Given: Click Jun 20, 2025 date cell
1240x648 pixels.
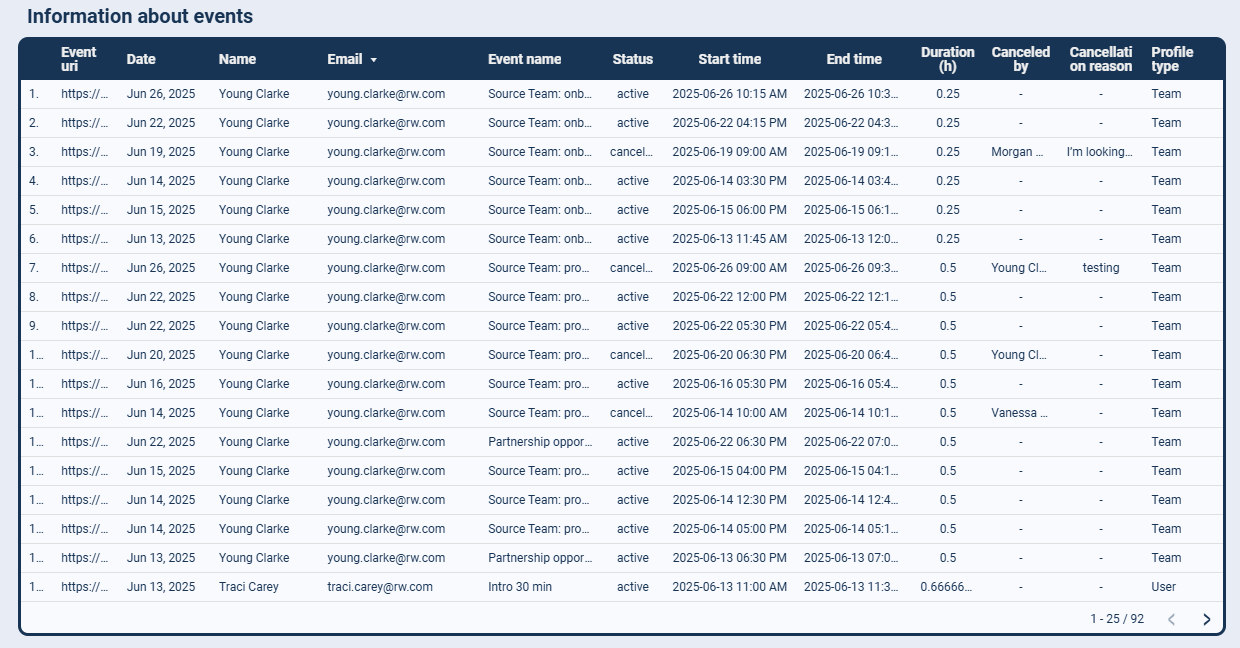Looking at the screenshot, I should [161, 355].
